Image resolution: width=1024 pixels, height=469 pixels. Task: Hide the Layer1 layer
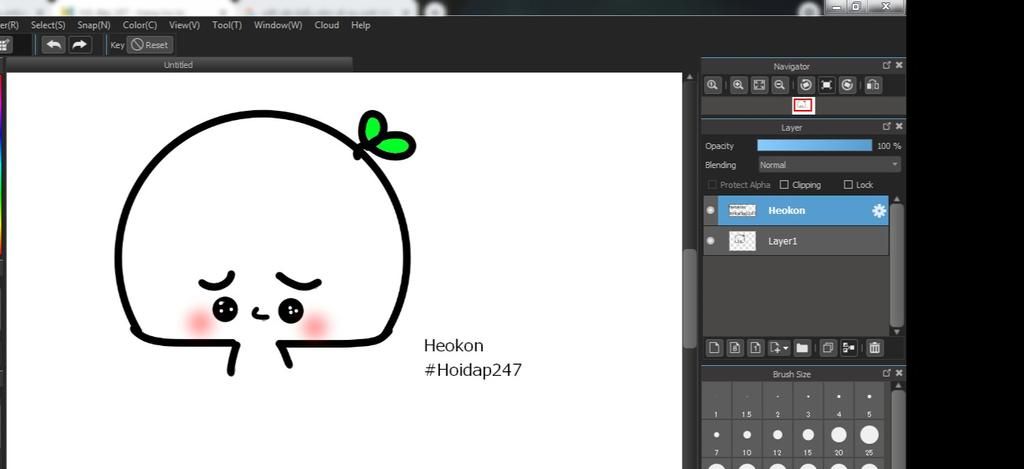tap(711, 241)
